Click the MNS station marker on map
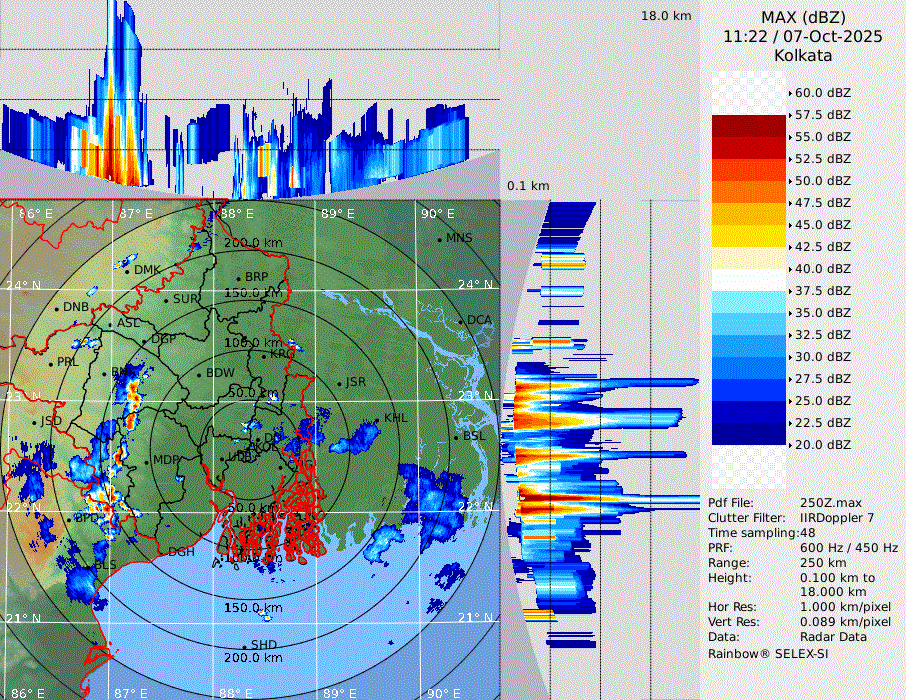The width and height of the screenshot is (906, 700). tap(439, 238)
